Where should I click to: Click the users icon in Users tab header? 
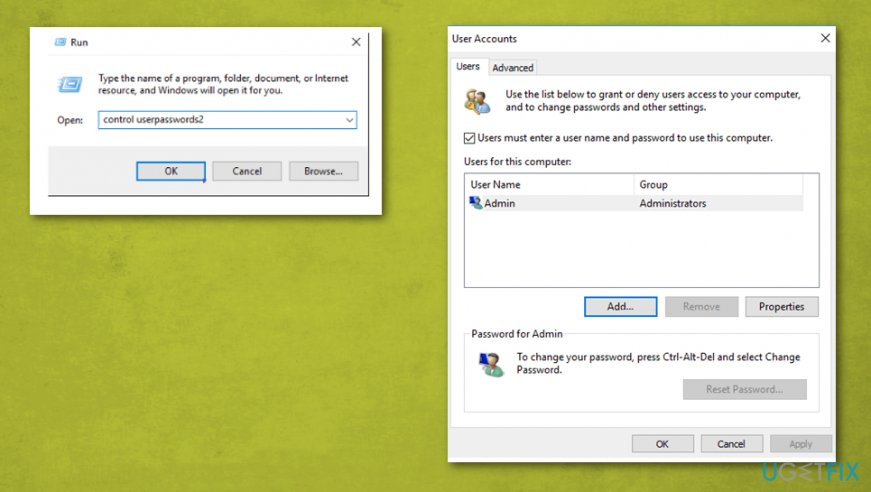coord(478,101)
